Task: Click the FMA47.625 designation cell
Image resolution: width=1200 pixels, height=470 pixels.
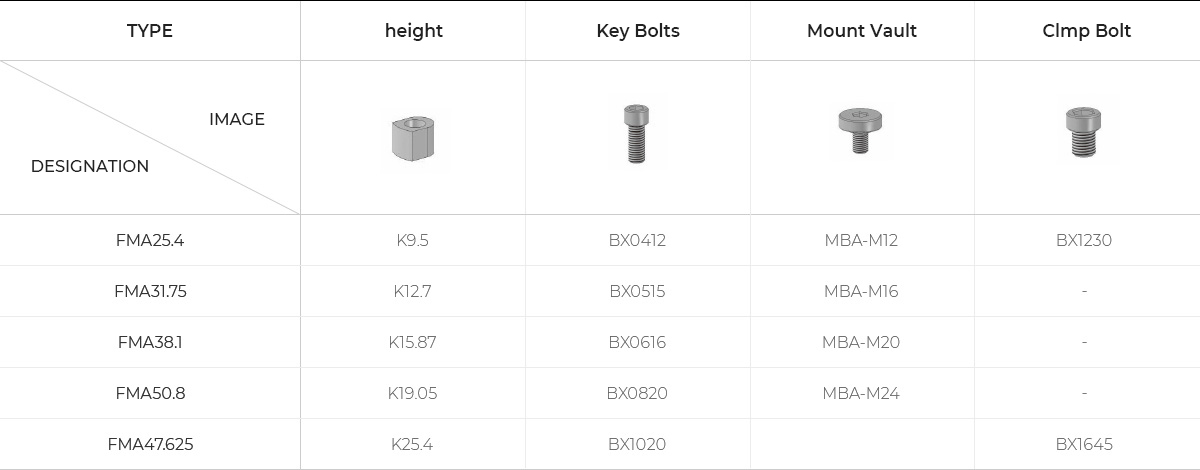Action: pos(150,444)
